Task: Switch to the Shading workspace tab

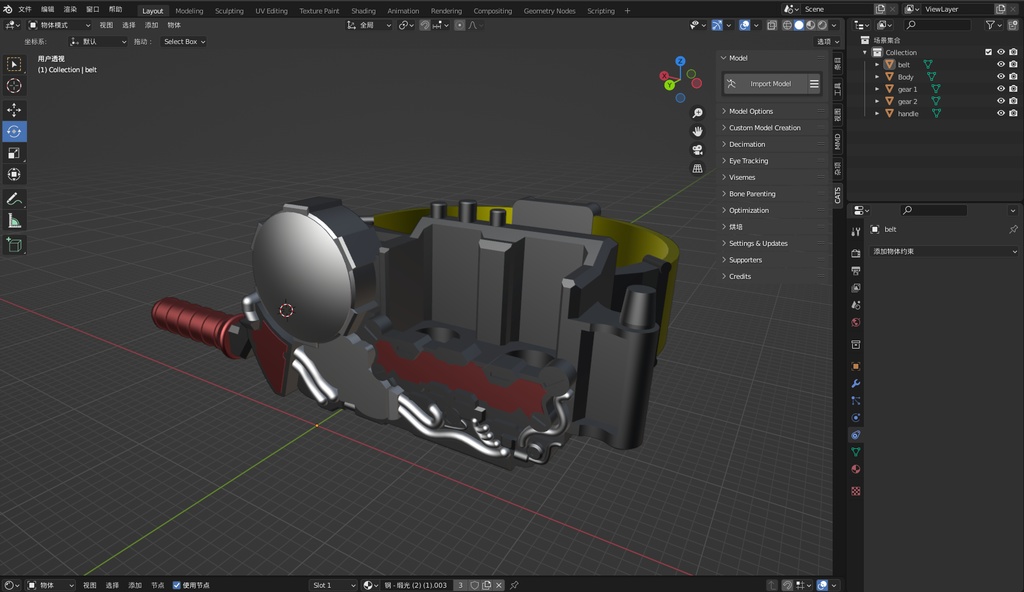Action: (x=363, y=11)
